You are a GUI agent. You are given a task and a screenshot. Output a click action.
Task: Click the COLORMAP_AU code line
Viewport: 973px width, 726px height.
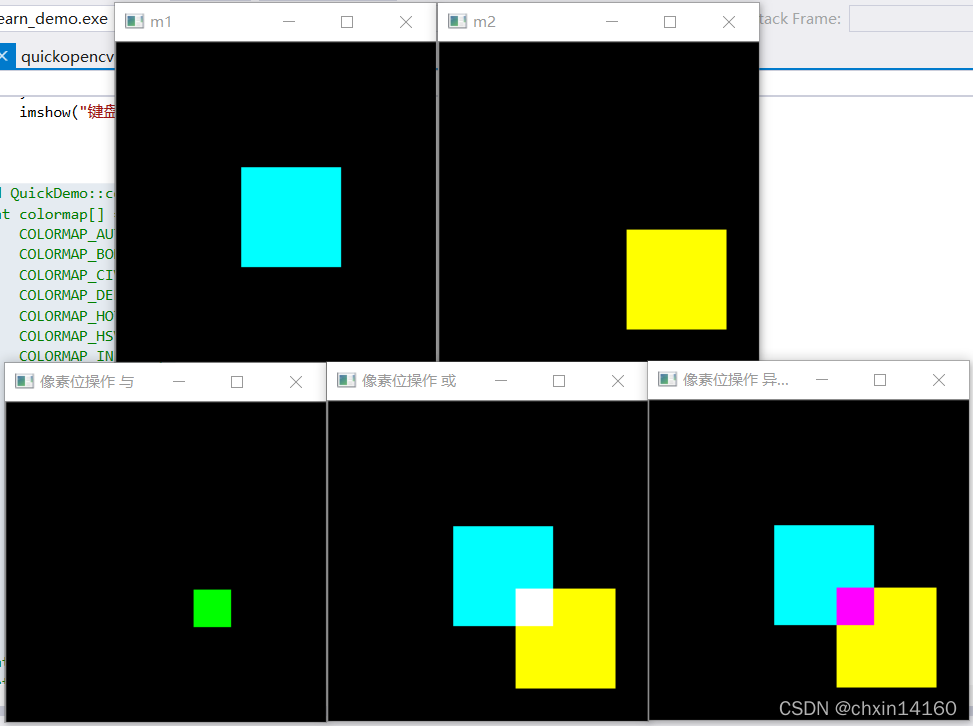coord(67,234)
